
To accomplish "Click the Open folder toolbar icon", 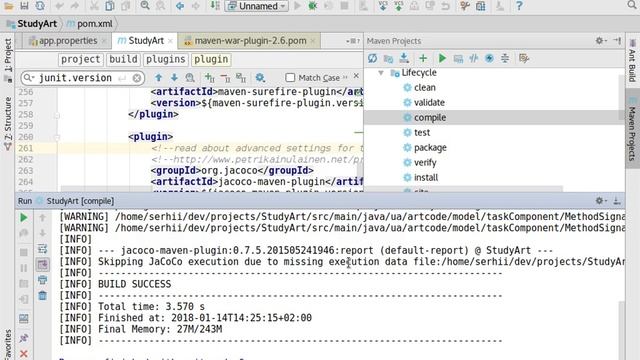I will (9, 6).
